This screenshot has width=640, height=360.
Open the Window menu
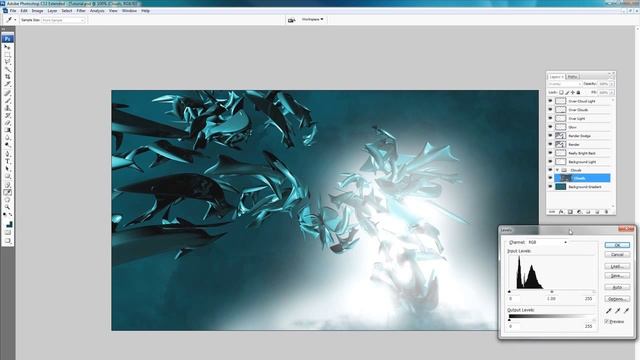[129, 11]
